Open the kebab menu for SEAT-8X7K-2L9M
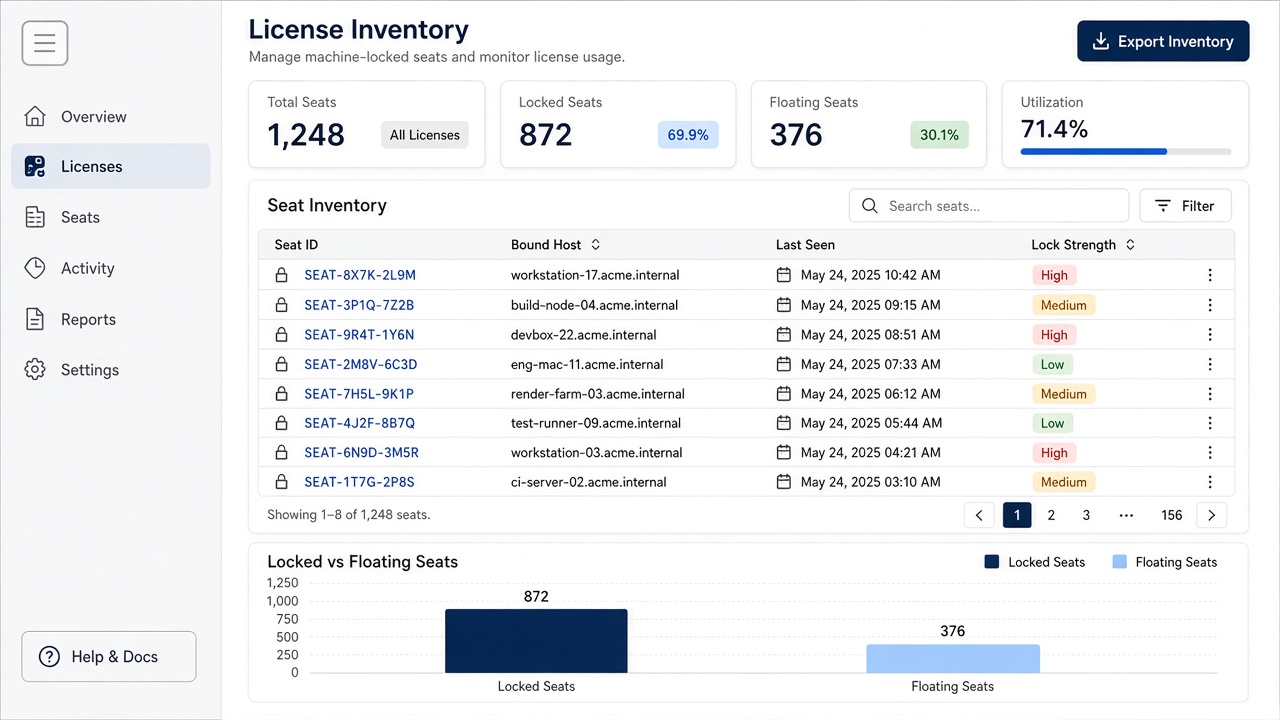The height and width of the screenshot is (720, 1280). pos(1210,275)
